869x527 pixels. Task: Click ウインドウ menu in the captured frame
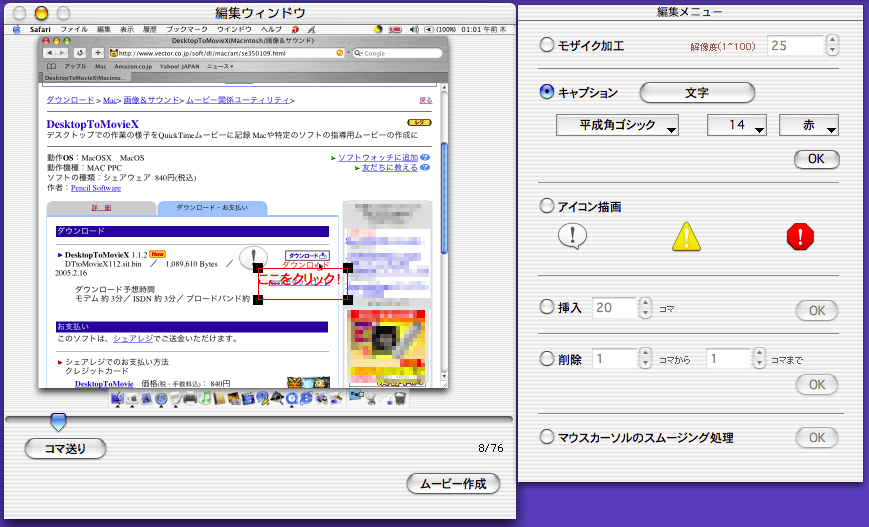[x=234, y=29]
